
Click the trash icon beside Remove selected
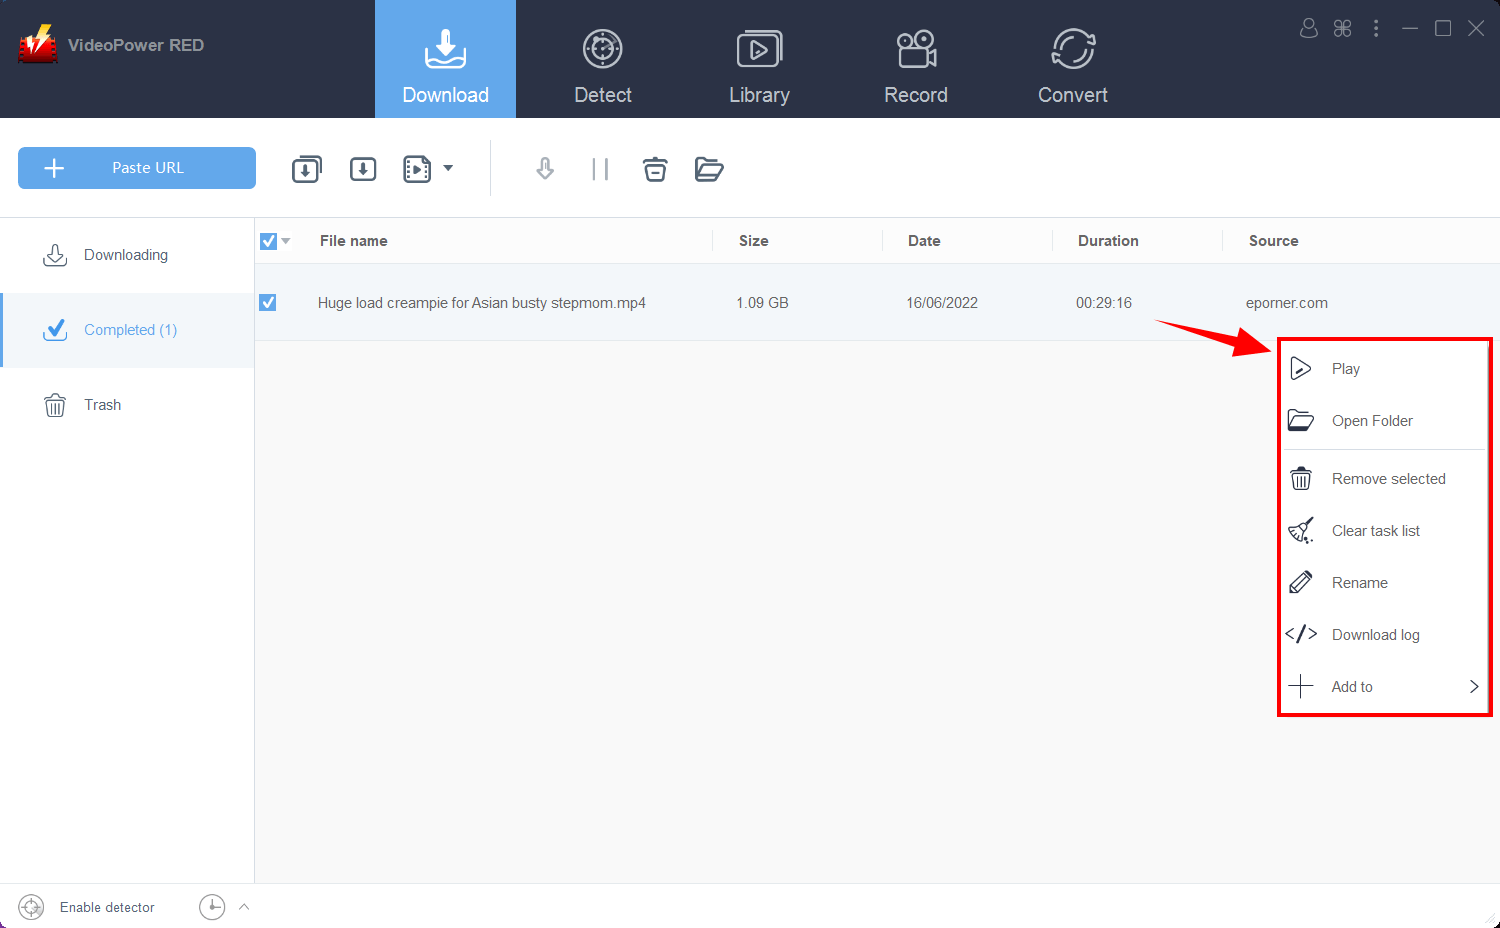1301,478
